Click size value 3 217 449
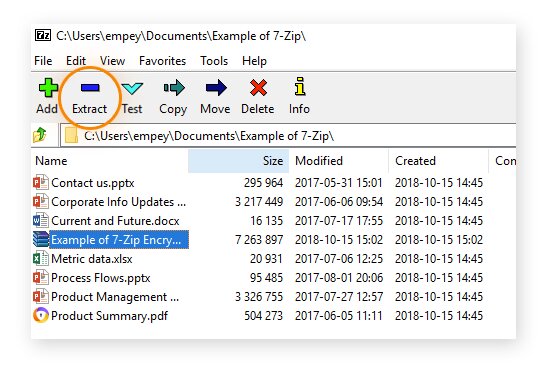 coord(259,202)
